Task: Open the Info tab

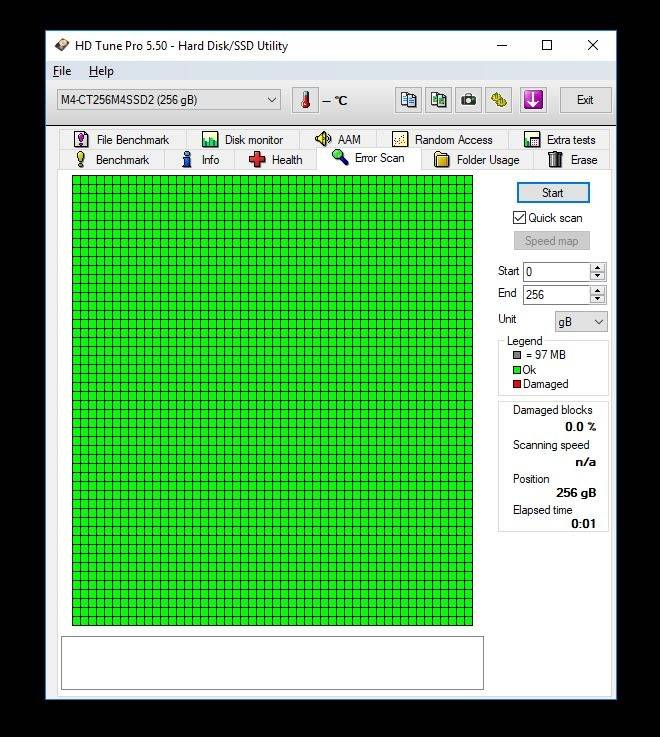Action: (x=200, y=160)
